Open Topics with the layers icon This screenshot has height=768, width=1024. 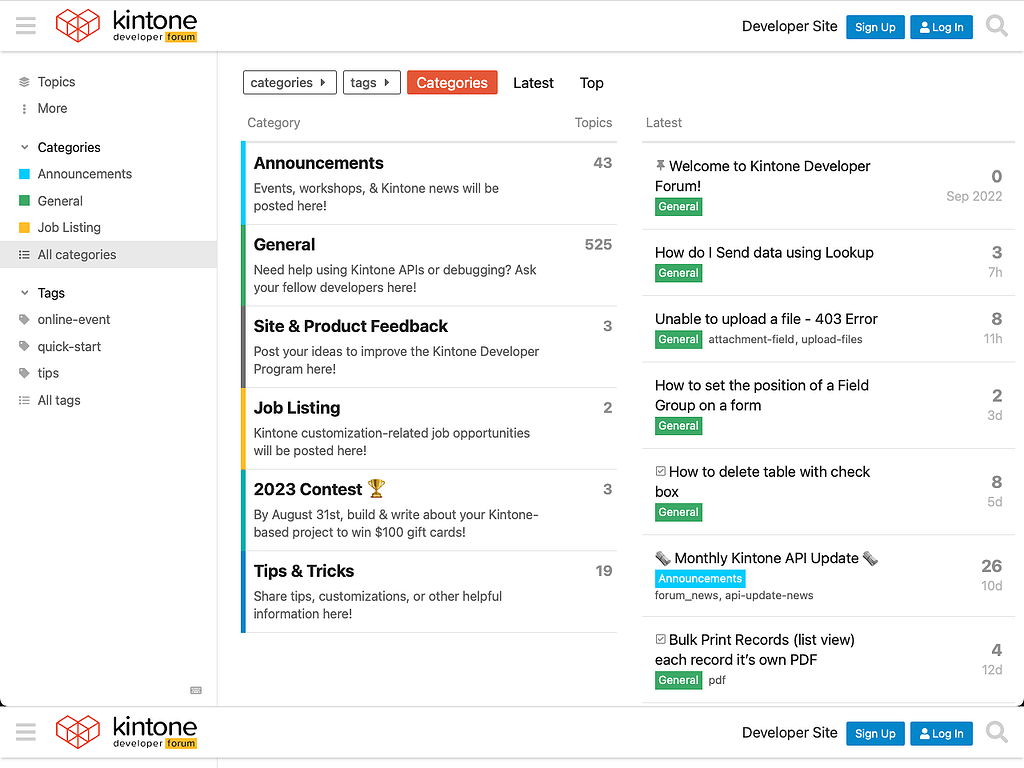(25, 82)
